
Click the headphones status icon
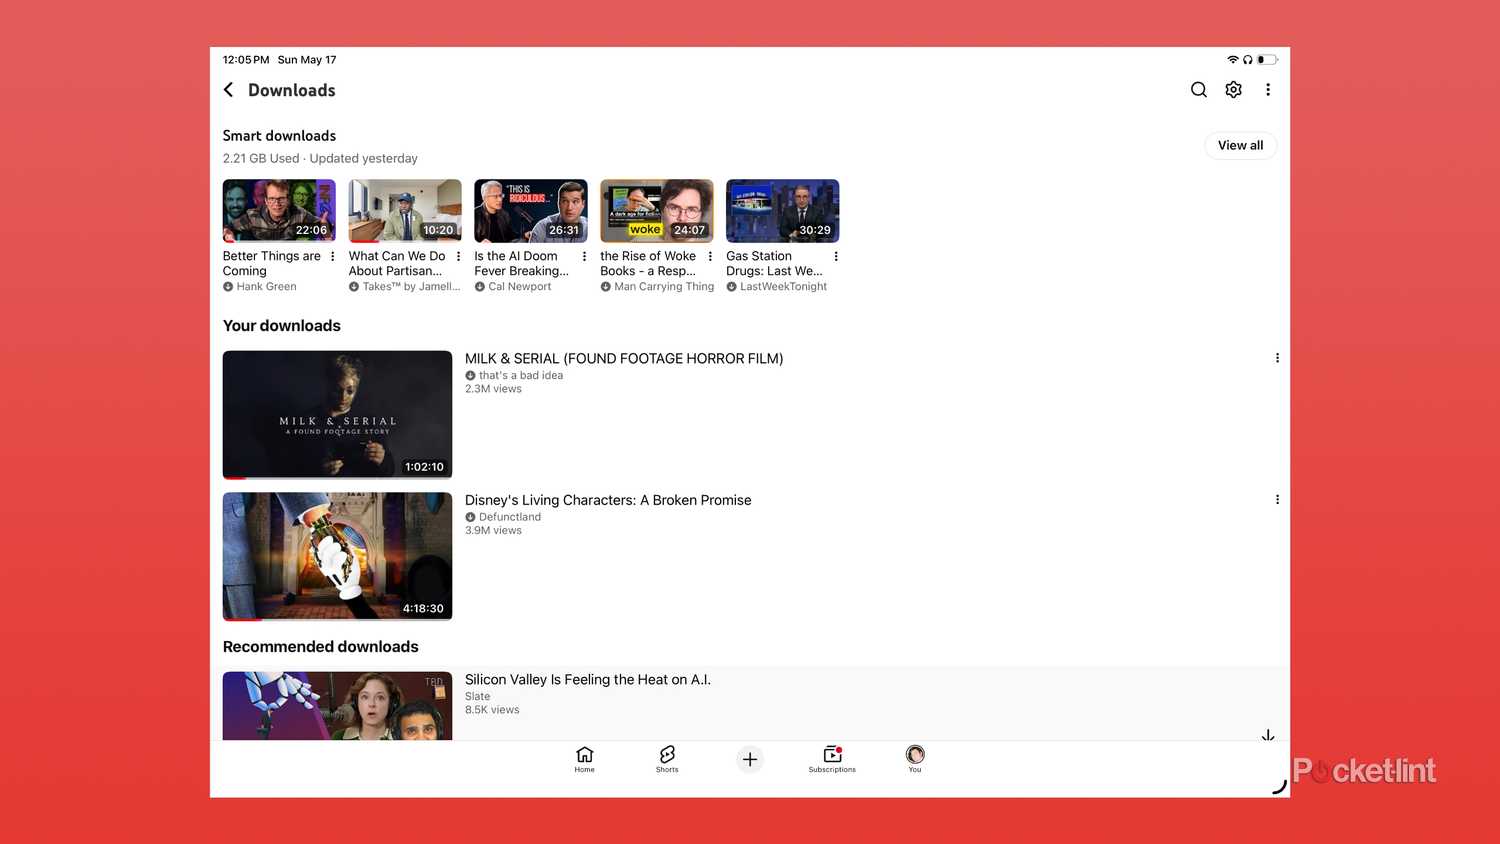click(x=1248, y=60)
